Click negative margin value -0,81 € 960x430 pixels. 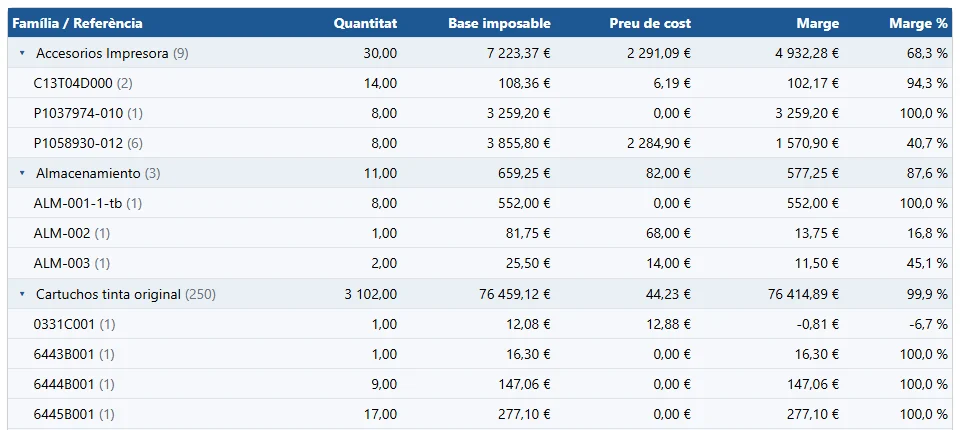[x=818, y=324]
